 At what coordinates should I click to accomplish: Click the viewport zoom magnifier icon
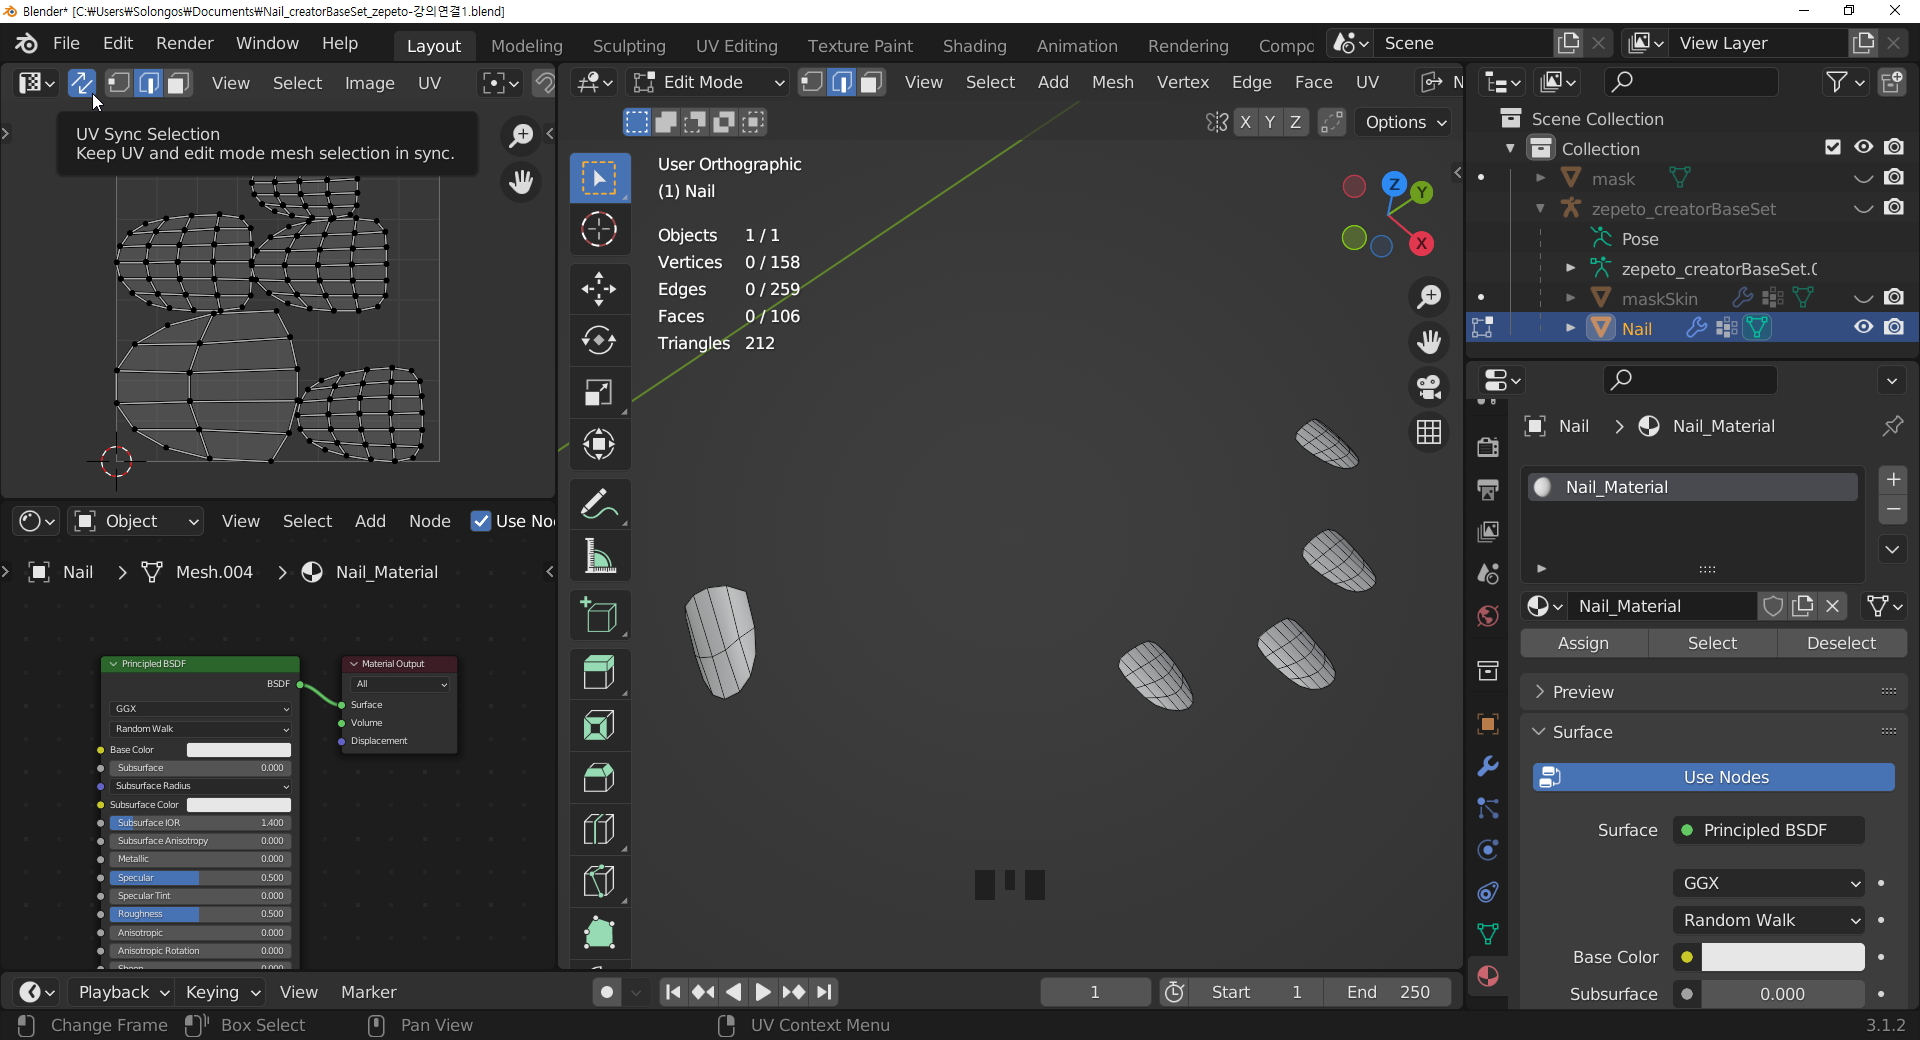(x=1429, y=297)
